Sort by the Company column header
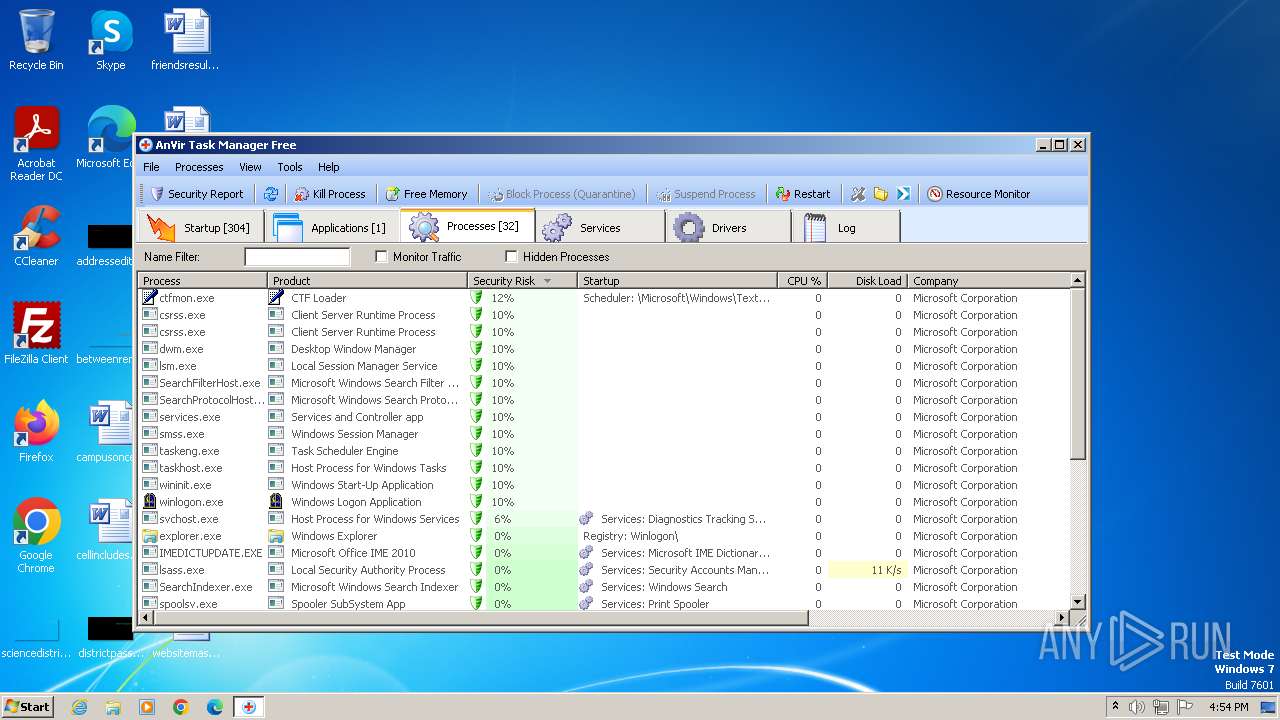 point(989,281)
